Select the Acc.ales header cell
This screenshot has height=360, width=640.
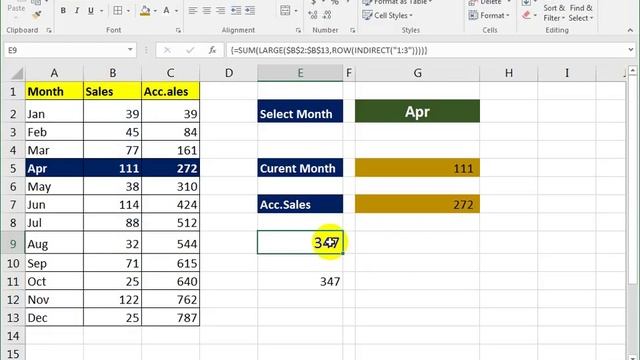pyautogui.click(x=171, y=91)
